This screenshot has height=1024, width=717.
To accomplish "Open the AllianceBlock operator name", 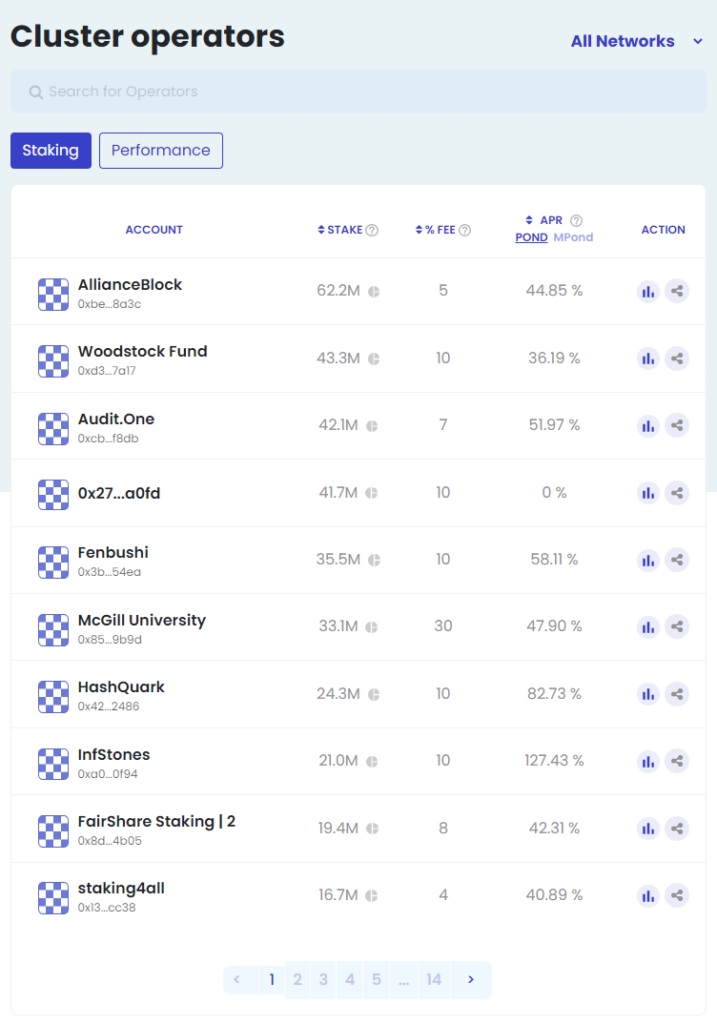I will 130,285.
